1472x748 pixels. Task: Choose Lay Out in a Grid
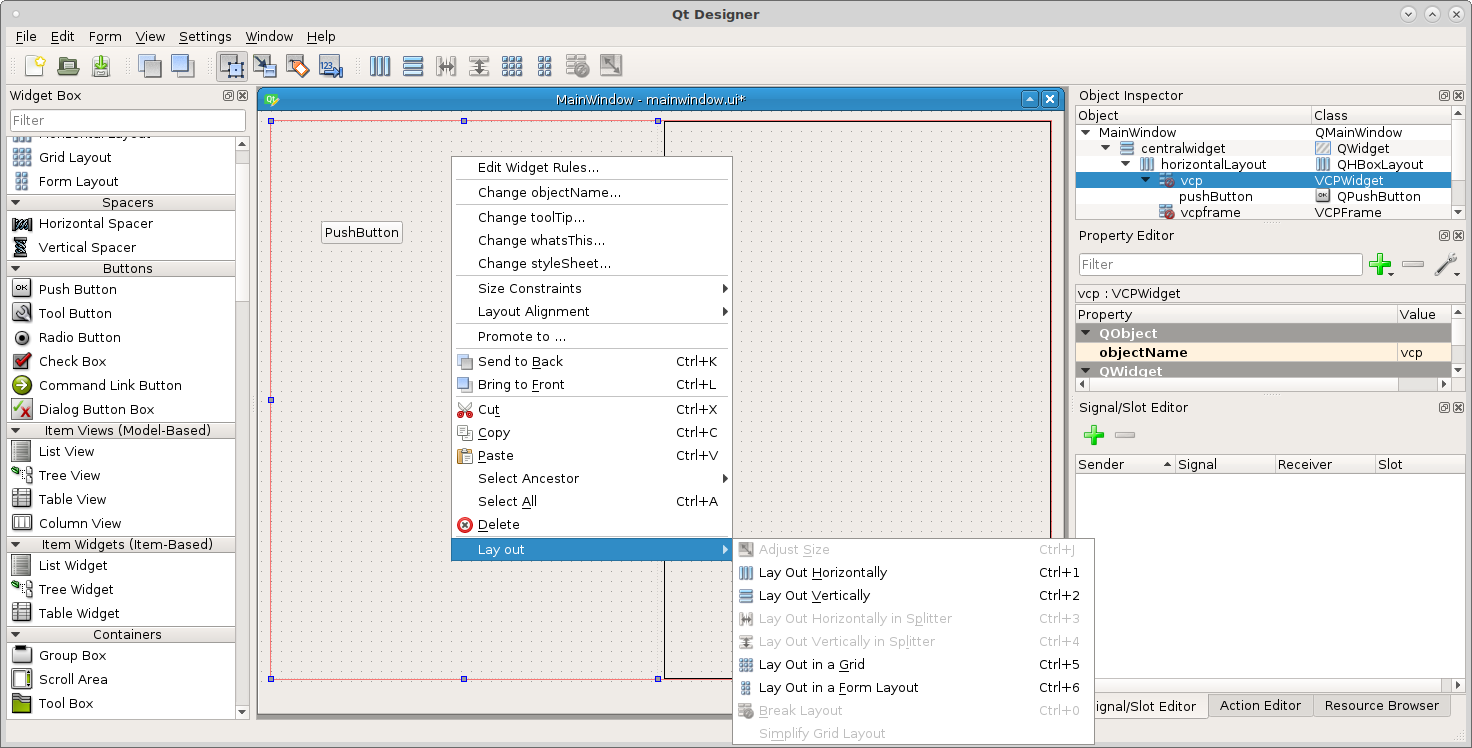click(x=913, y=664)
